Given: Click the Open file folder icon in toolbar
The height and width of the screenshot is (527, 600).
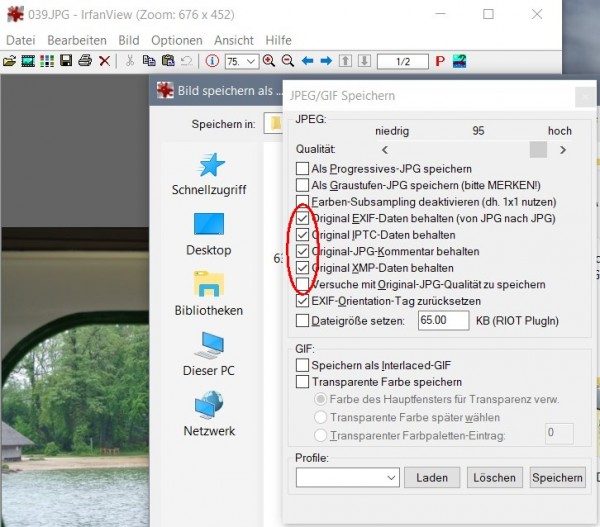Looking at the screenshot, I should (x=9, y=61).
